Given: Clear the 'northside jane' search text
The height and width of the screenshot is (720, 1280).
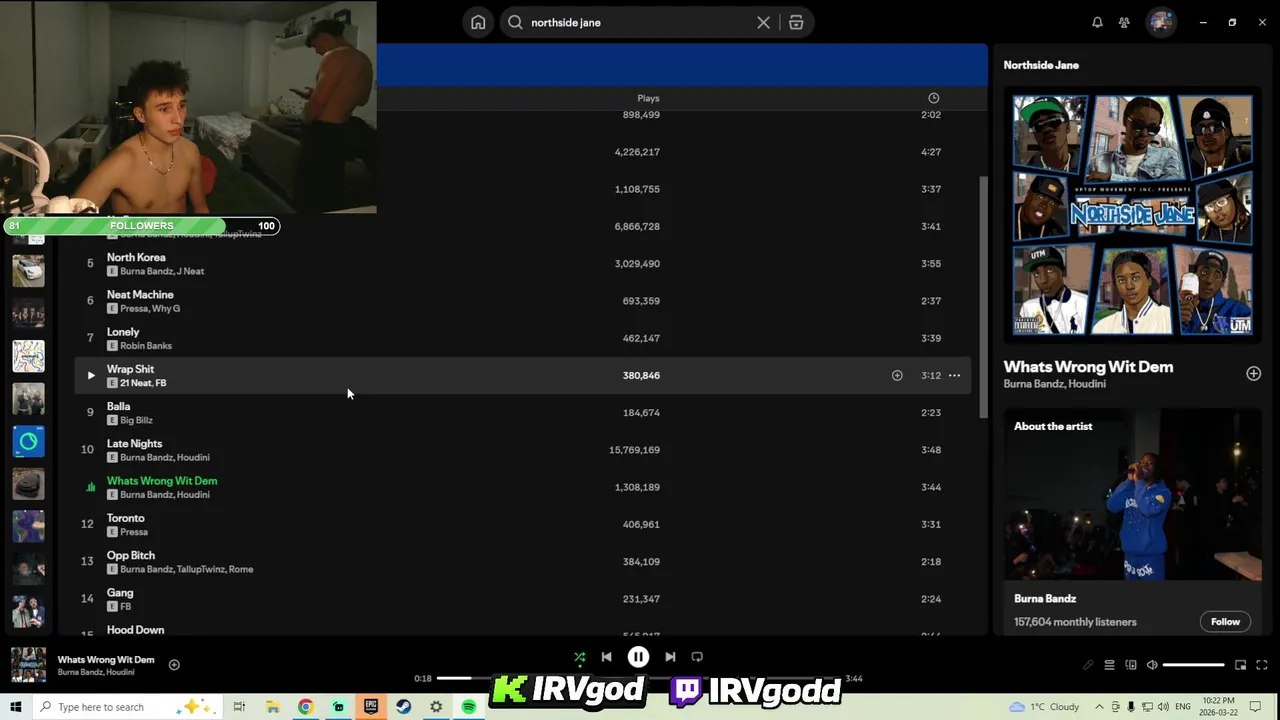Looking at the screenshot, I should (x=763, y=22).
